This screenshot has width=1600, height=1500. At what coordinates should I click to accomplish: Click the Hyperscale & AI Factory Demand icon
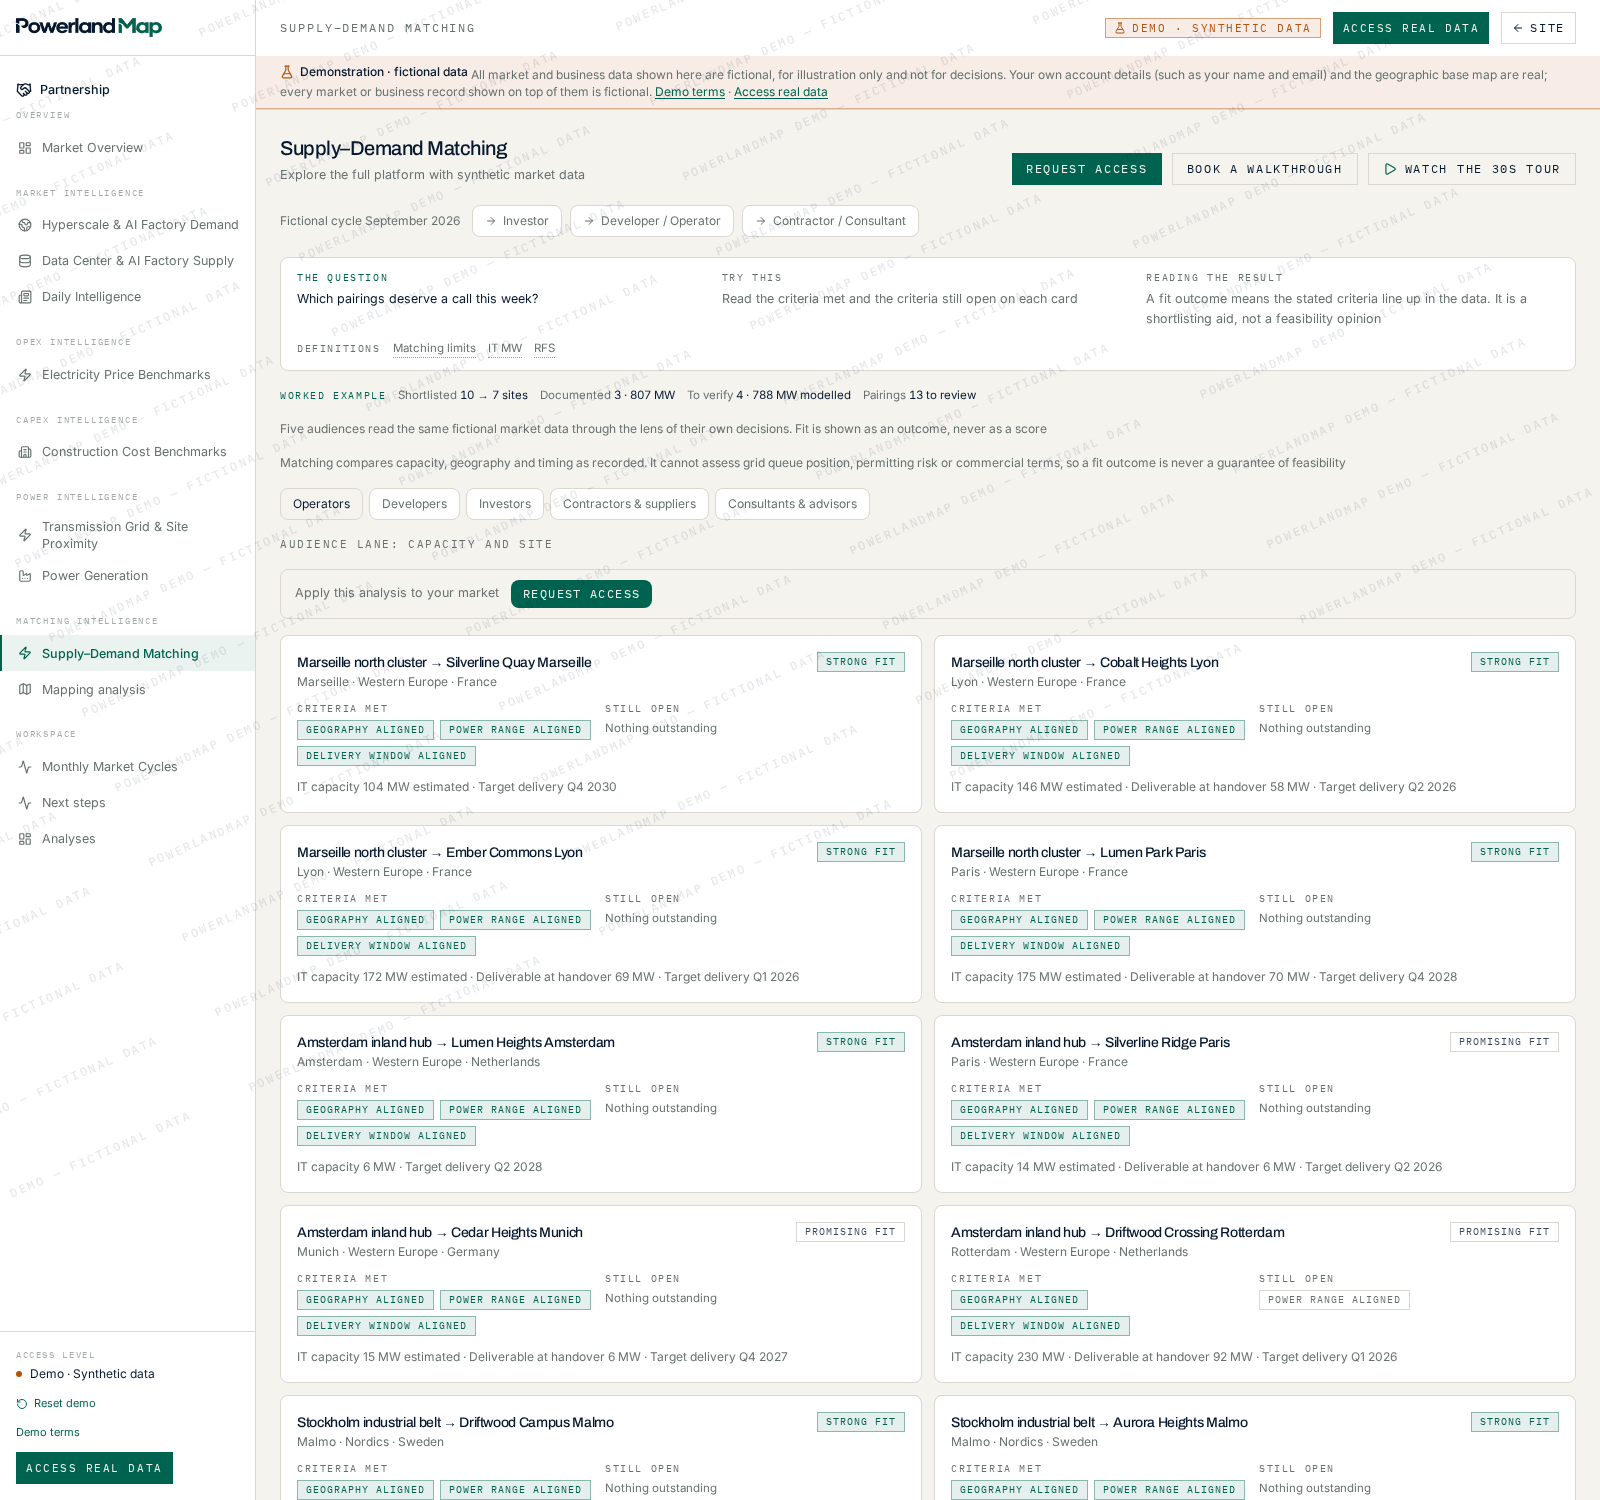25,225
